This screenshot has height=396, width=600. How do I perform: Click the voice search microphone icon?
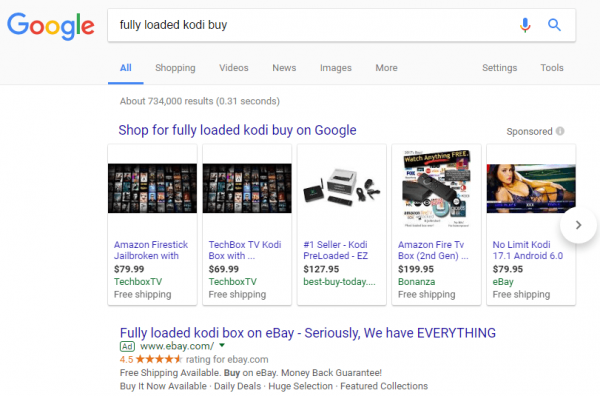click(525, 25)
